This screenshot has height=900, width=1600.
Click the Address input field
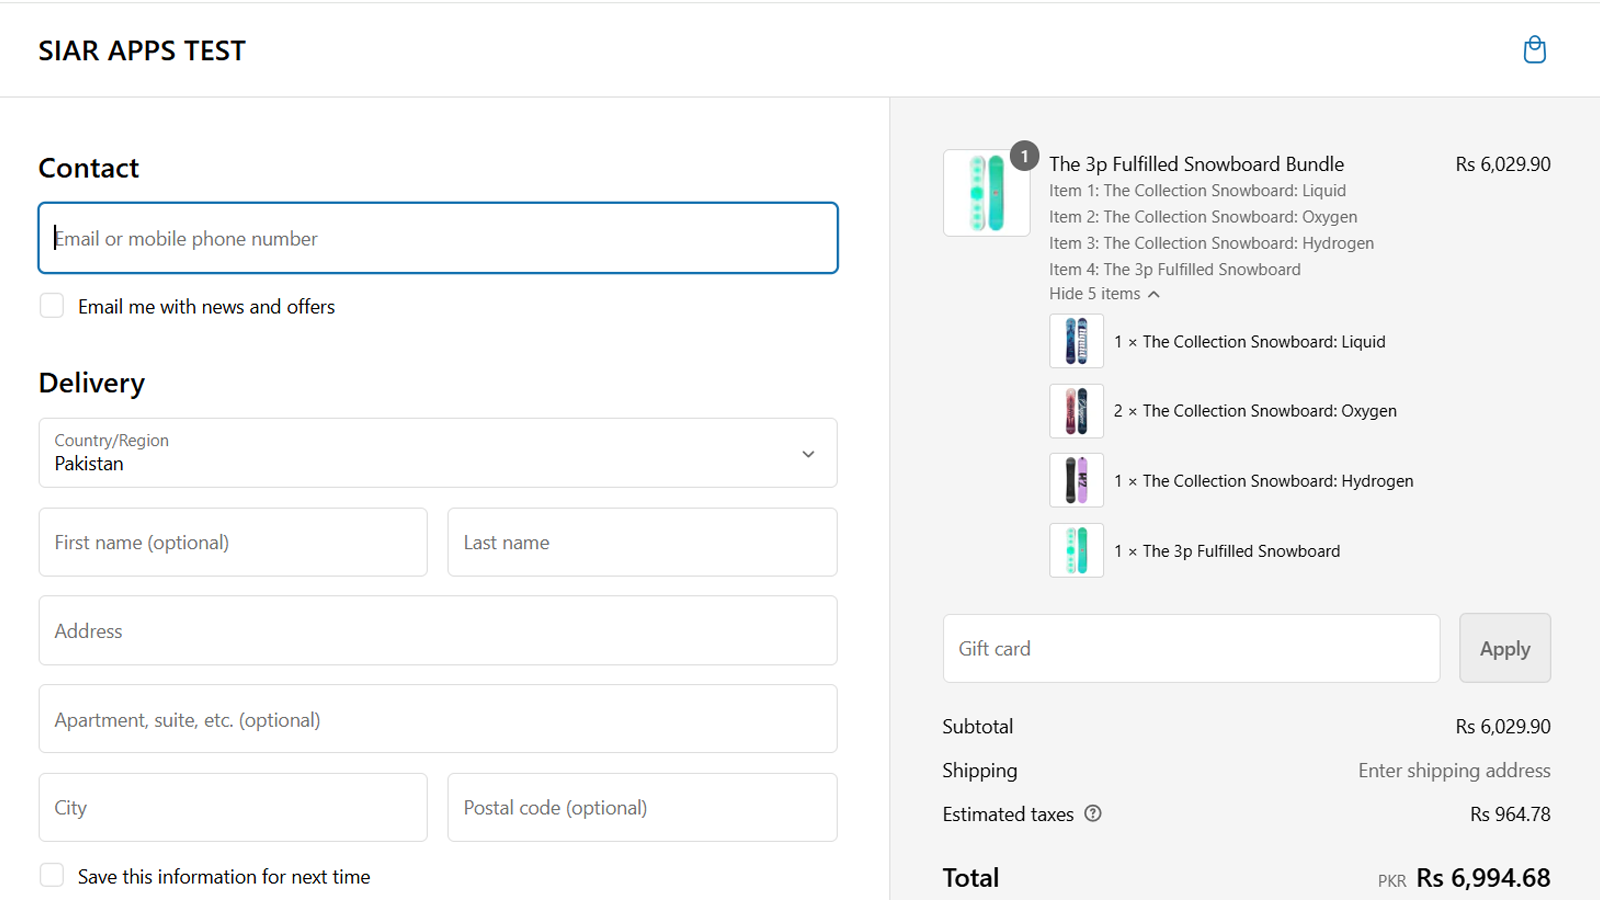[437, 631]
